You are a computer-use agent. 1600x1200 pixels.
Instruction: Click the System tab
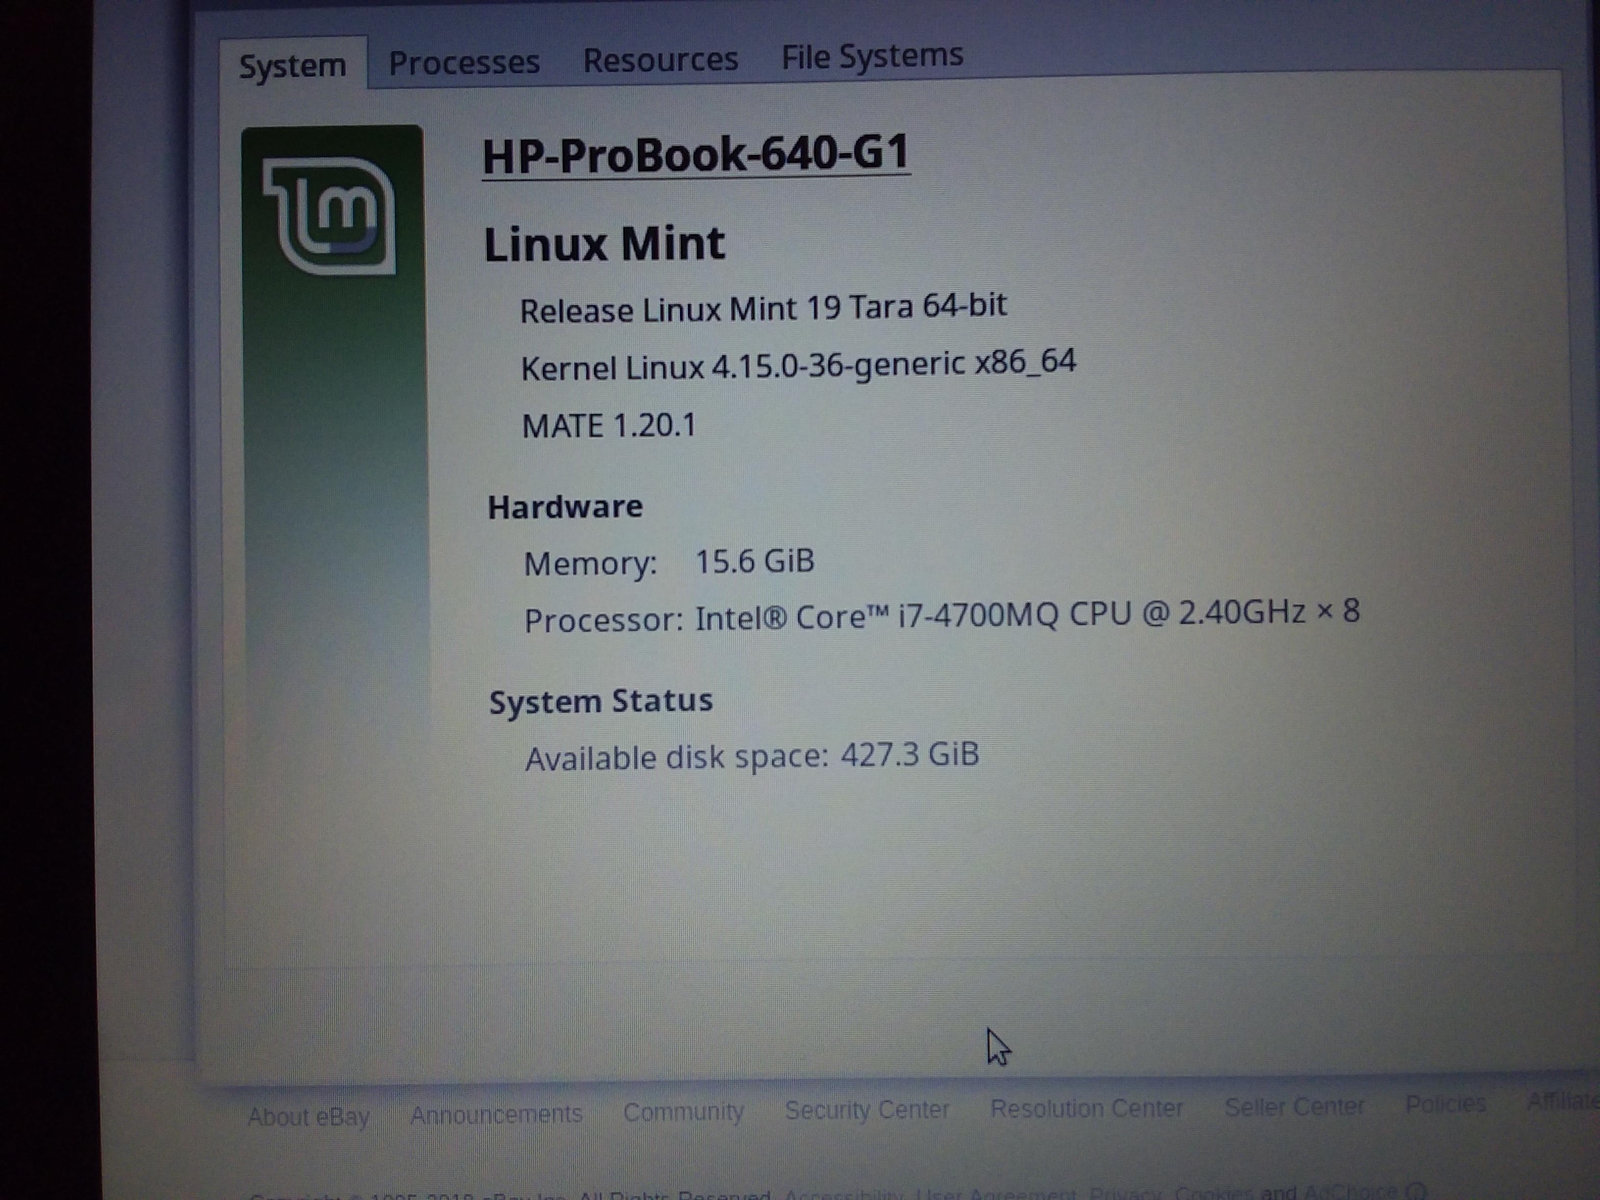coord(292,66)
